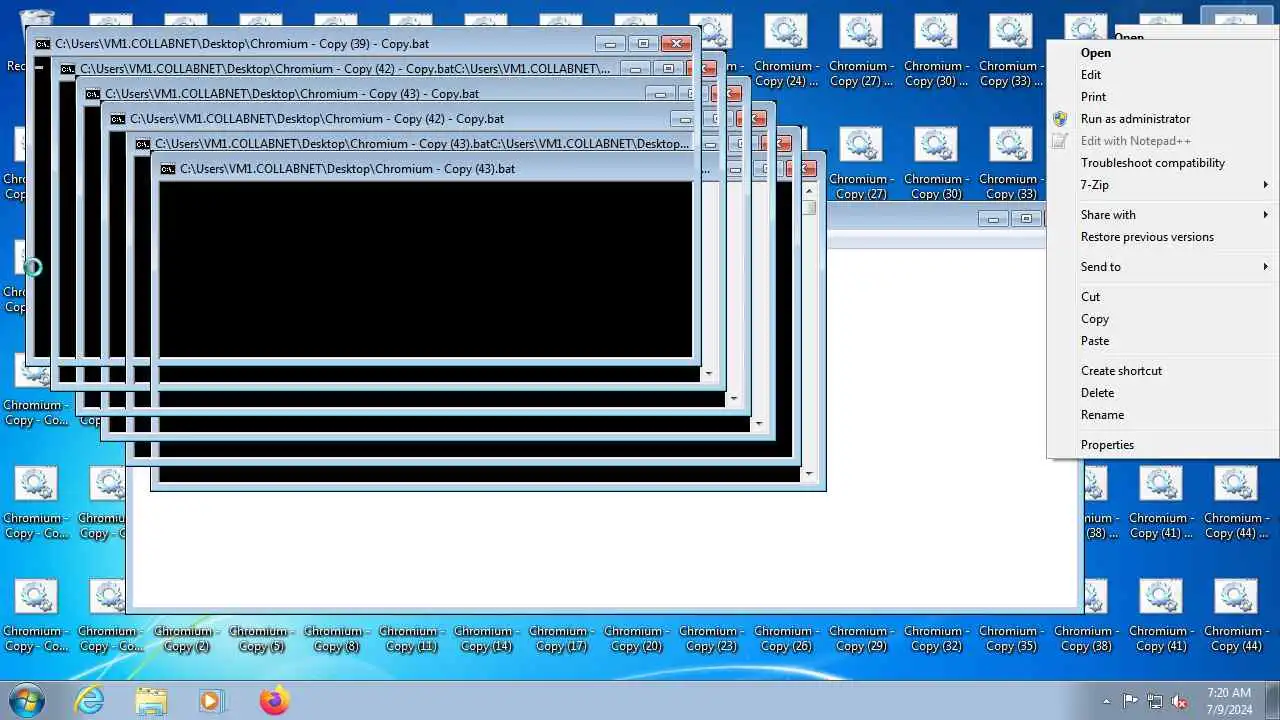This screenshot has width=1280, height=720.
Task: Choose Delete in the context menu
Action: pos(1097,393)
